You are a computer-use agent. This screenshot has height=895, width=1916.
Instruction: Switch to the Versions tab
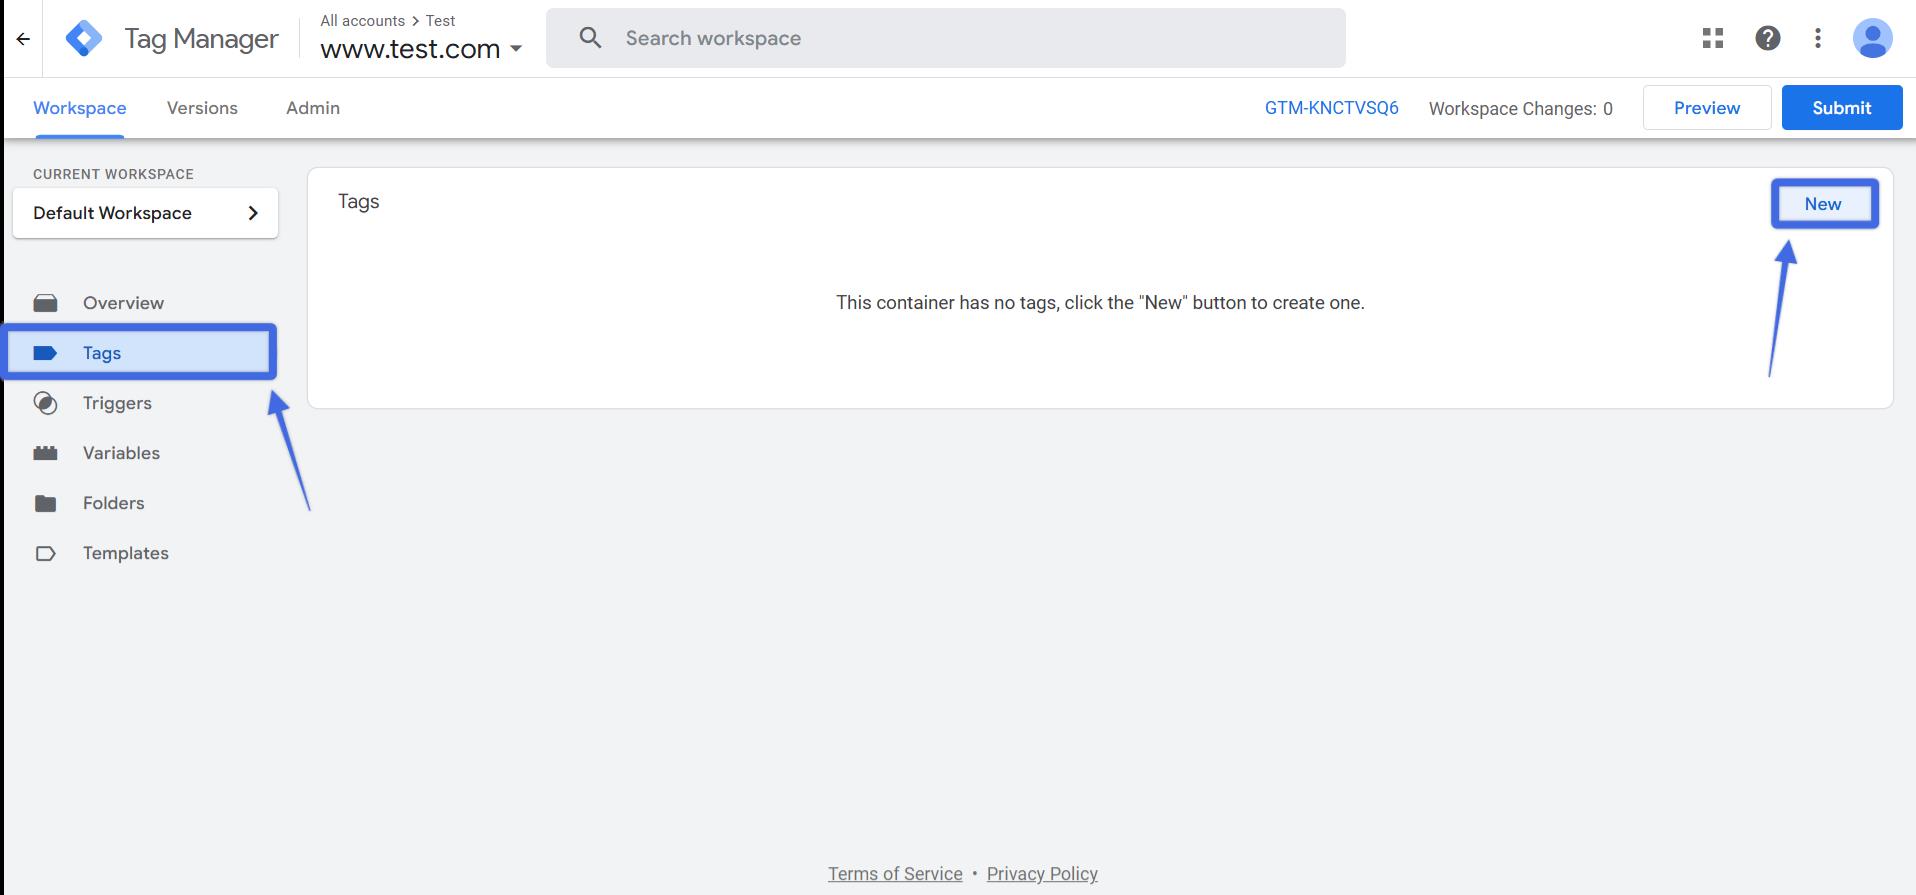(x=202, y=108)
